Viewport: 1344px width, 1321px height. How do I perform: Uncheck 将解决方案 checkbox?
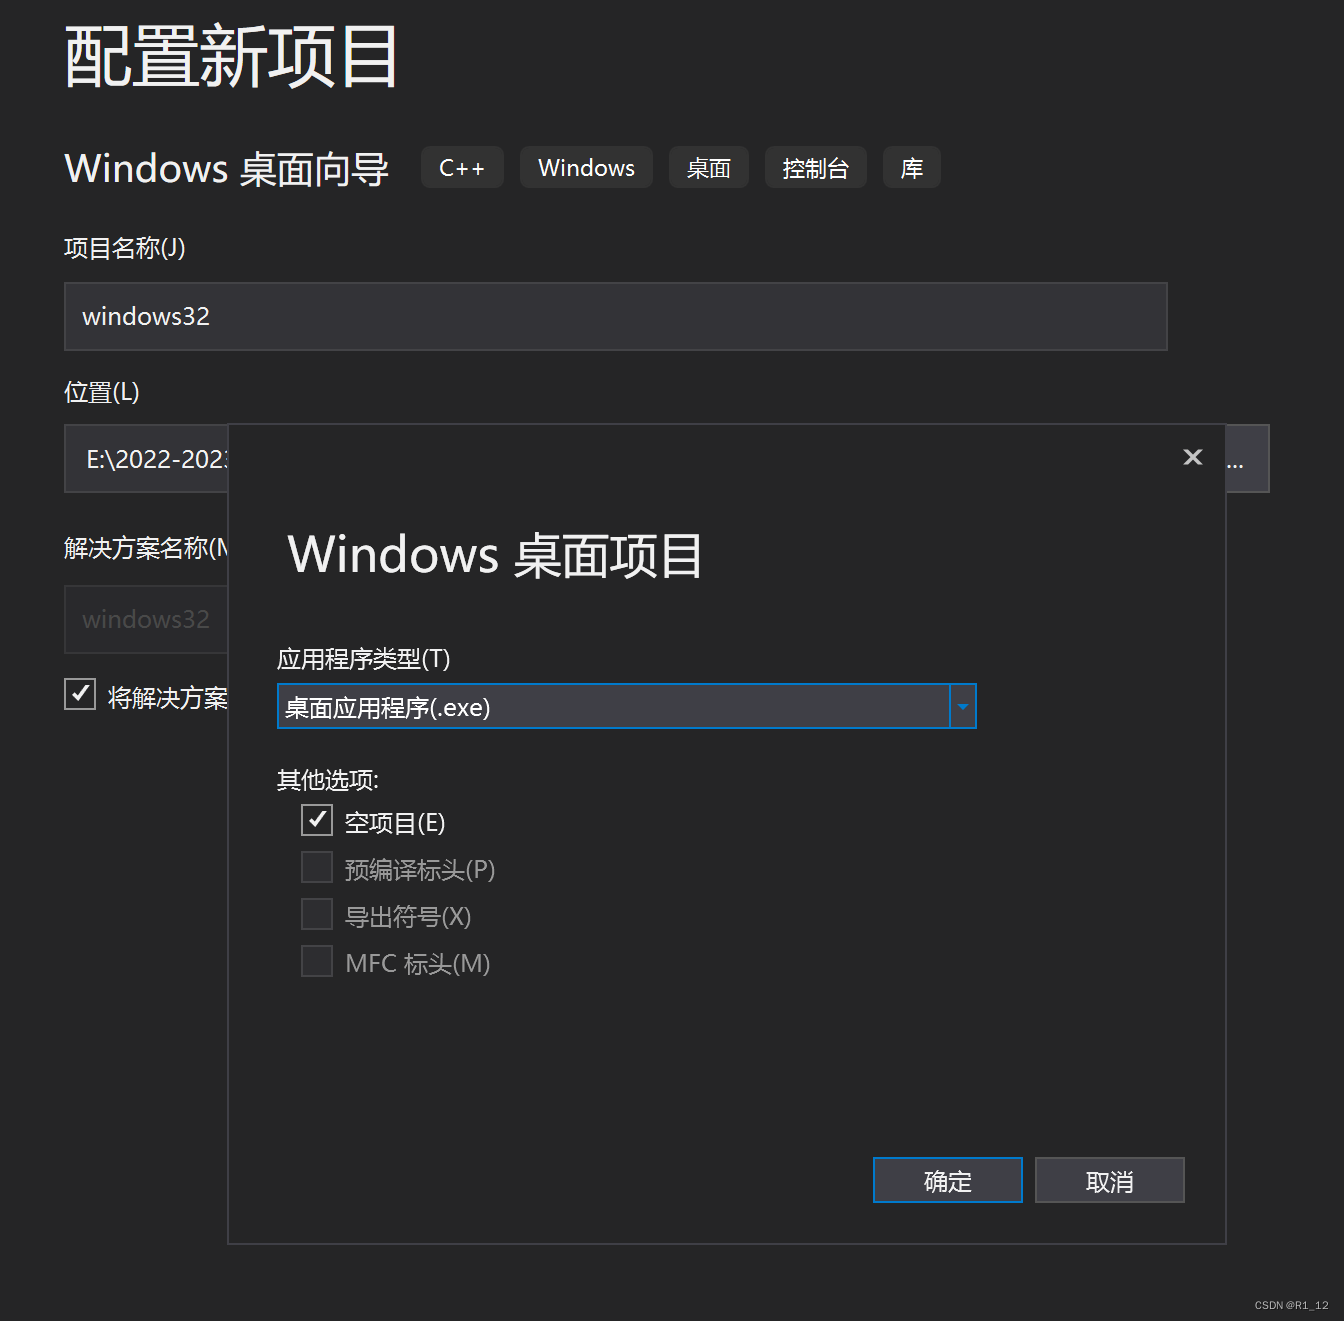point(79,693)
